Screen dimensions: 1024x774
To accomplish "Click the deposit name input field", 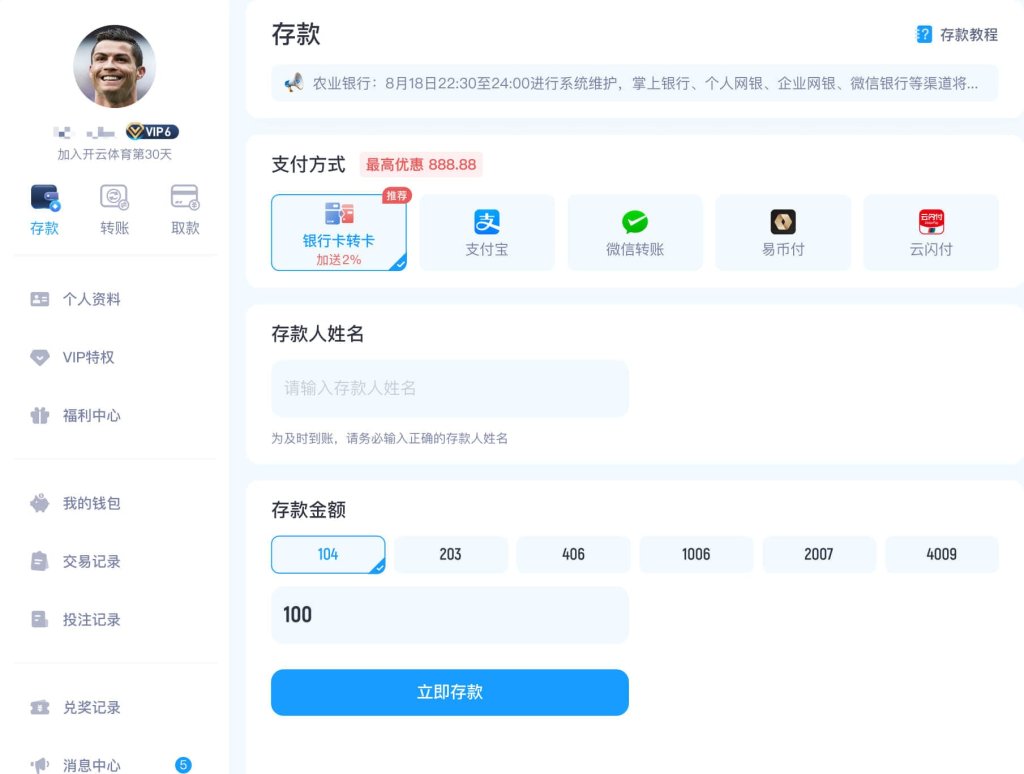I will coord(449,389).
